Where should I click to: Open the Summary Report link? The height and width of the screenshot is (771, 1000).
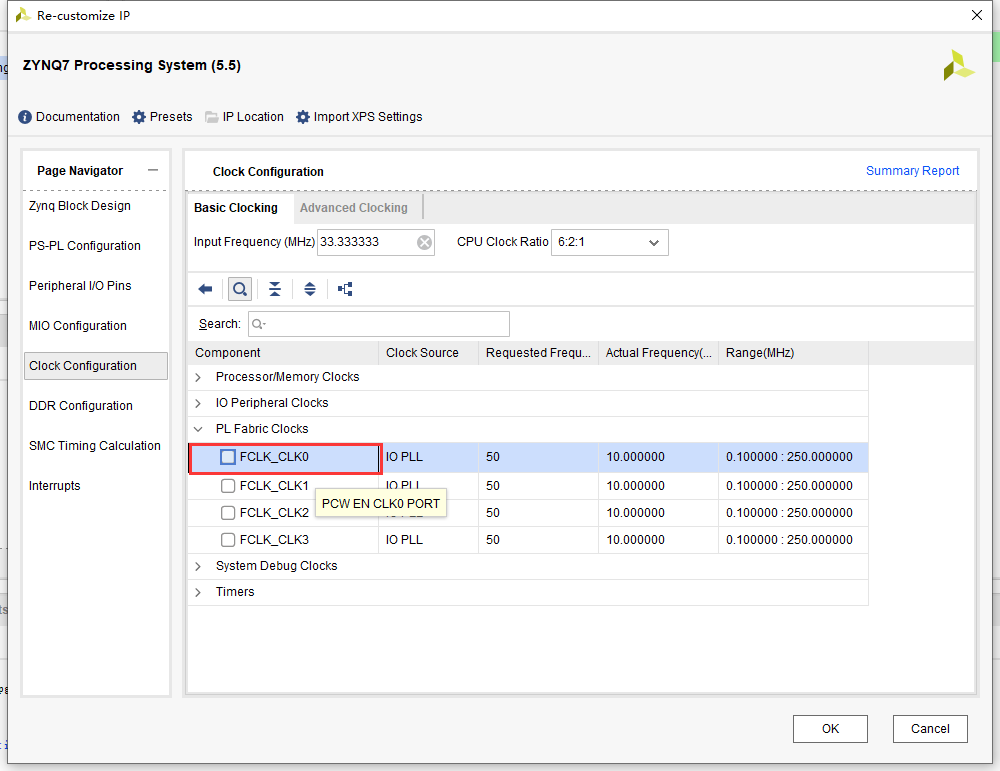click(x=912, y=171)
